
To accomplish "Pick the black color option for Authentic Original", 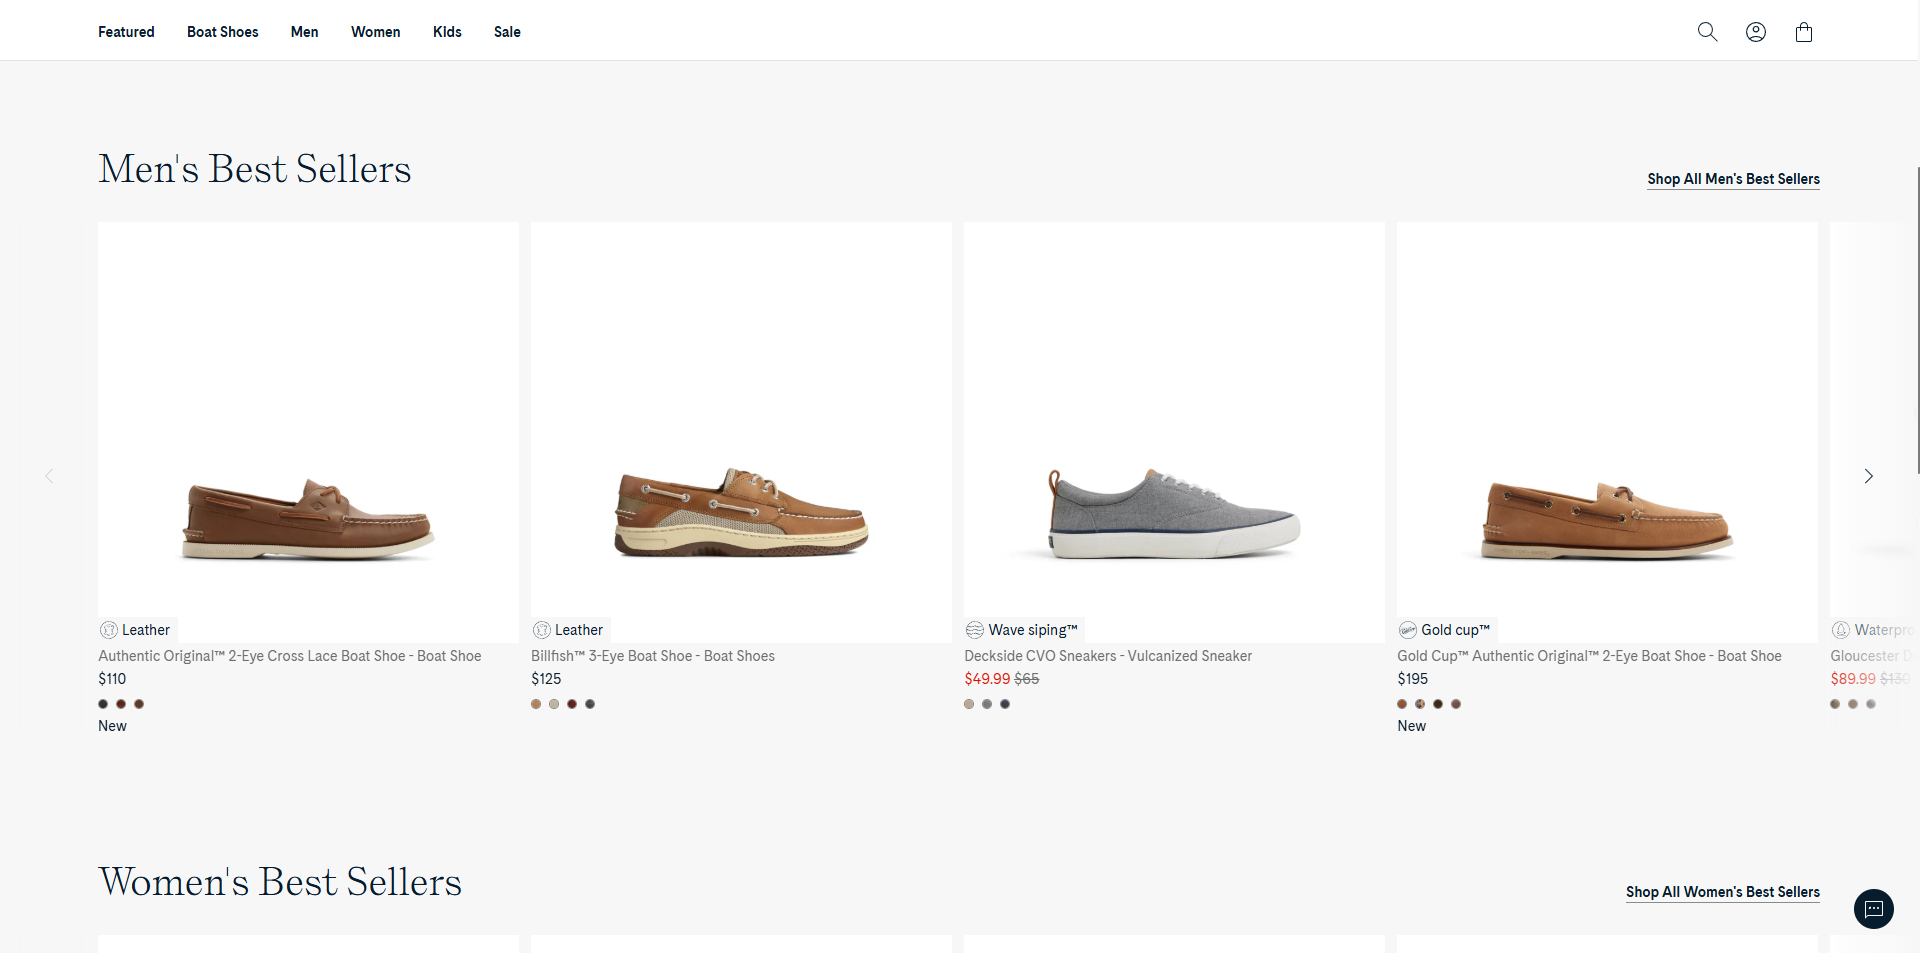I will pos(102,704).
